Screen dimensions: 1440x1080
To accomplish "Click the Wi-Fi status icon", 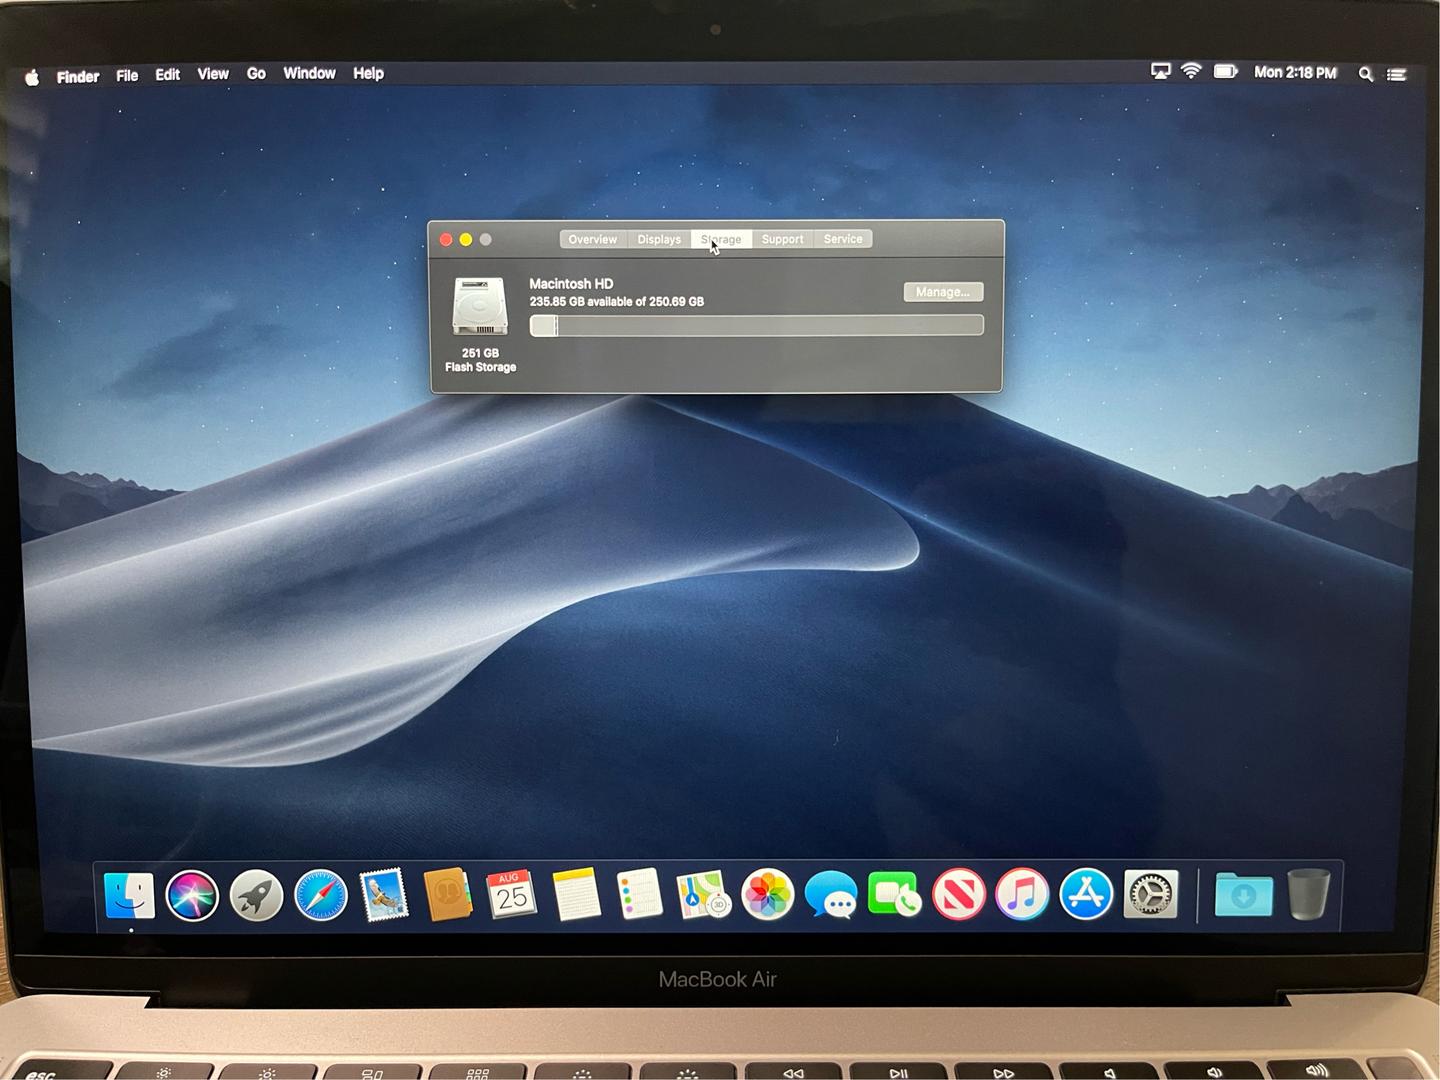I will pos(1191,72).
